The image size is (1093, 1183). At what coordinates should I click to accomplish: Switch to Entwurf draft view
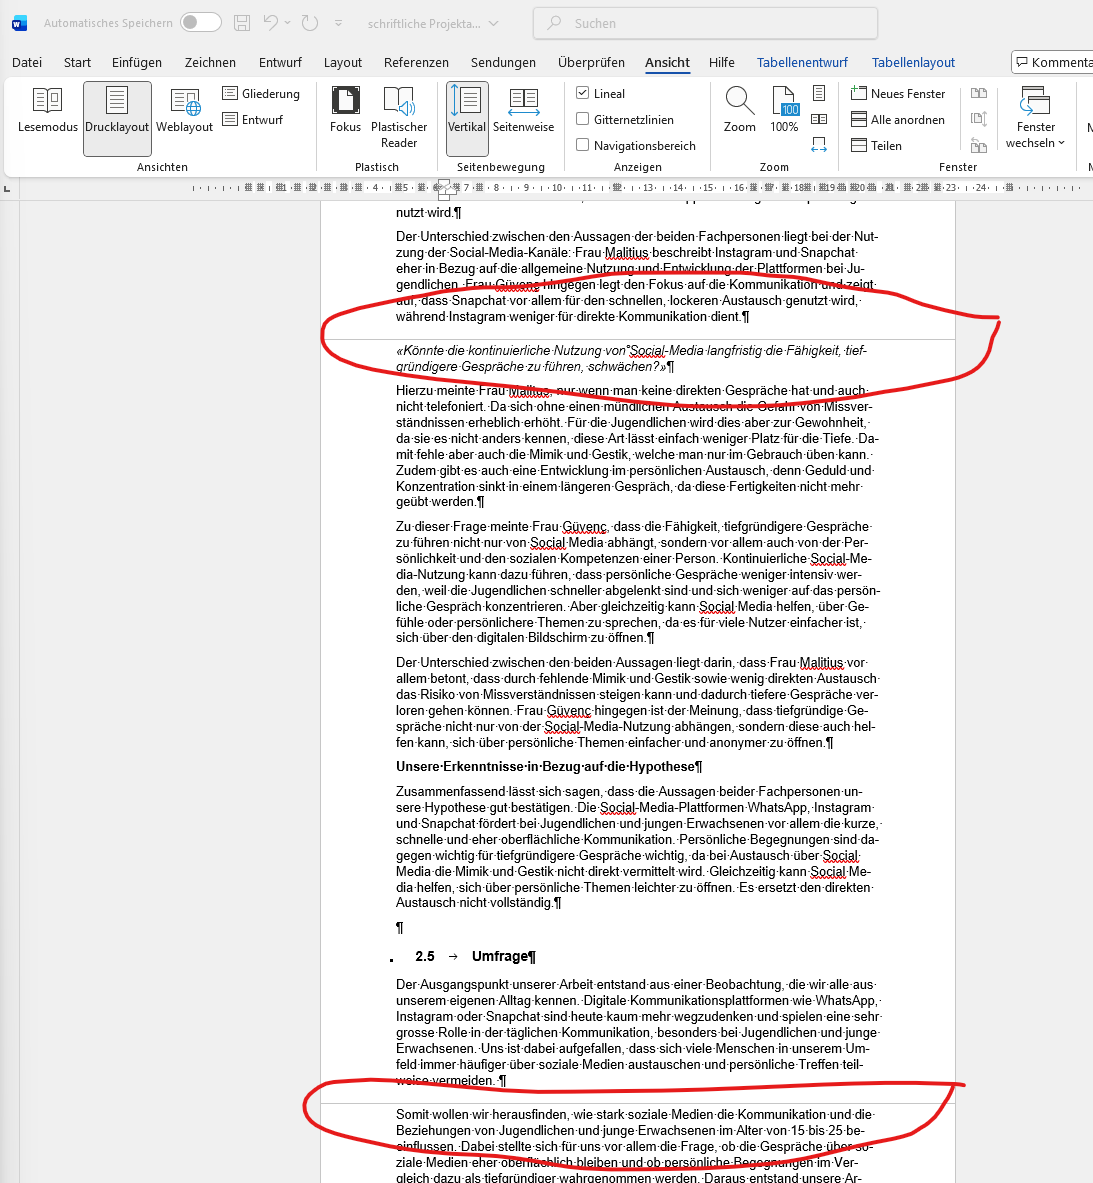pos(253,119)
